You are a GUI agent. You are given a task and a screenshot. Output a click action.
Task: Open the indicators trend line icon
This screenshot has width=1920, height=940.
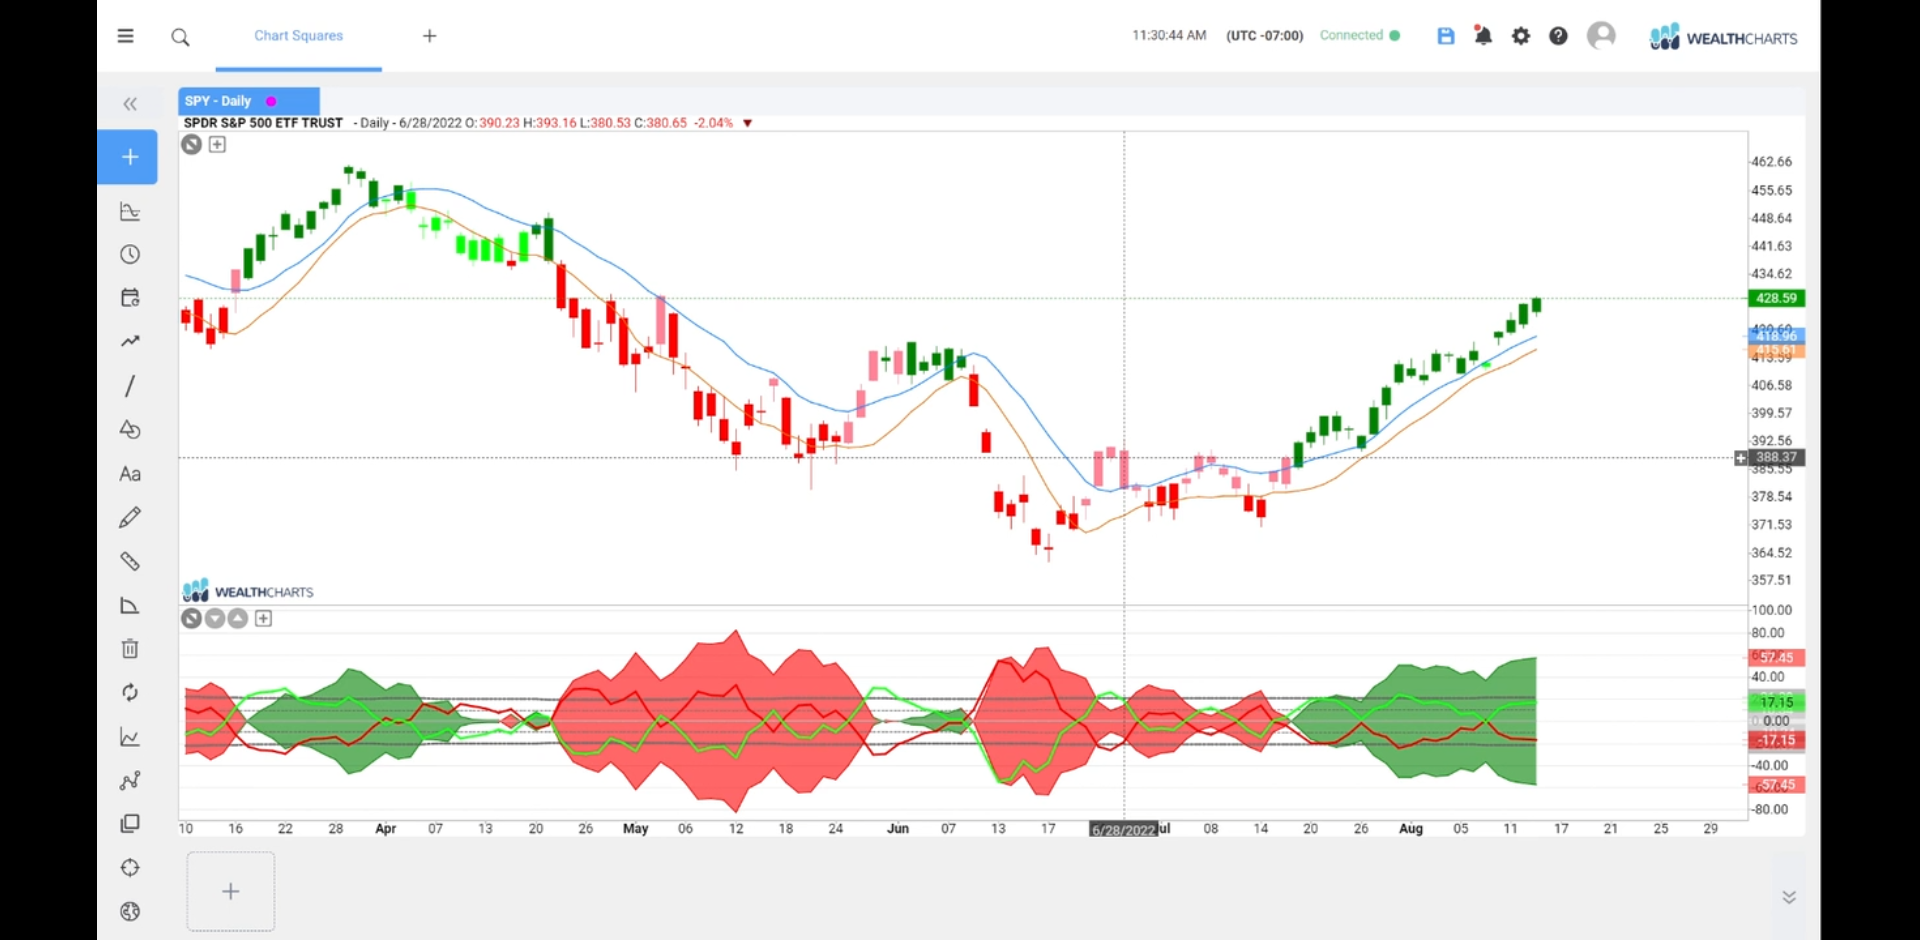tap(130, 341)
